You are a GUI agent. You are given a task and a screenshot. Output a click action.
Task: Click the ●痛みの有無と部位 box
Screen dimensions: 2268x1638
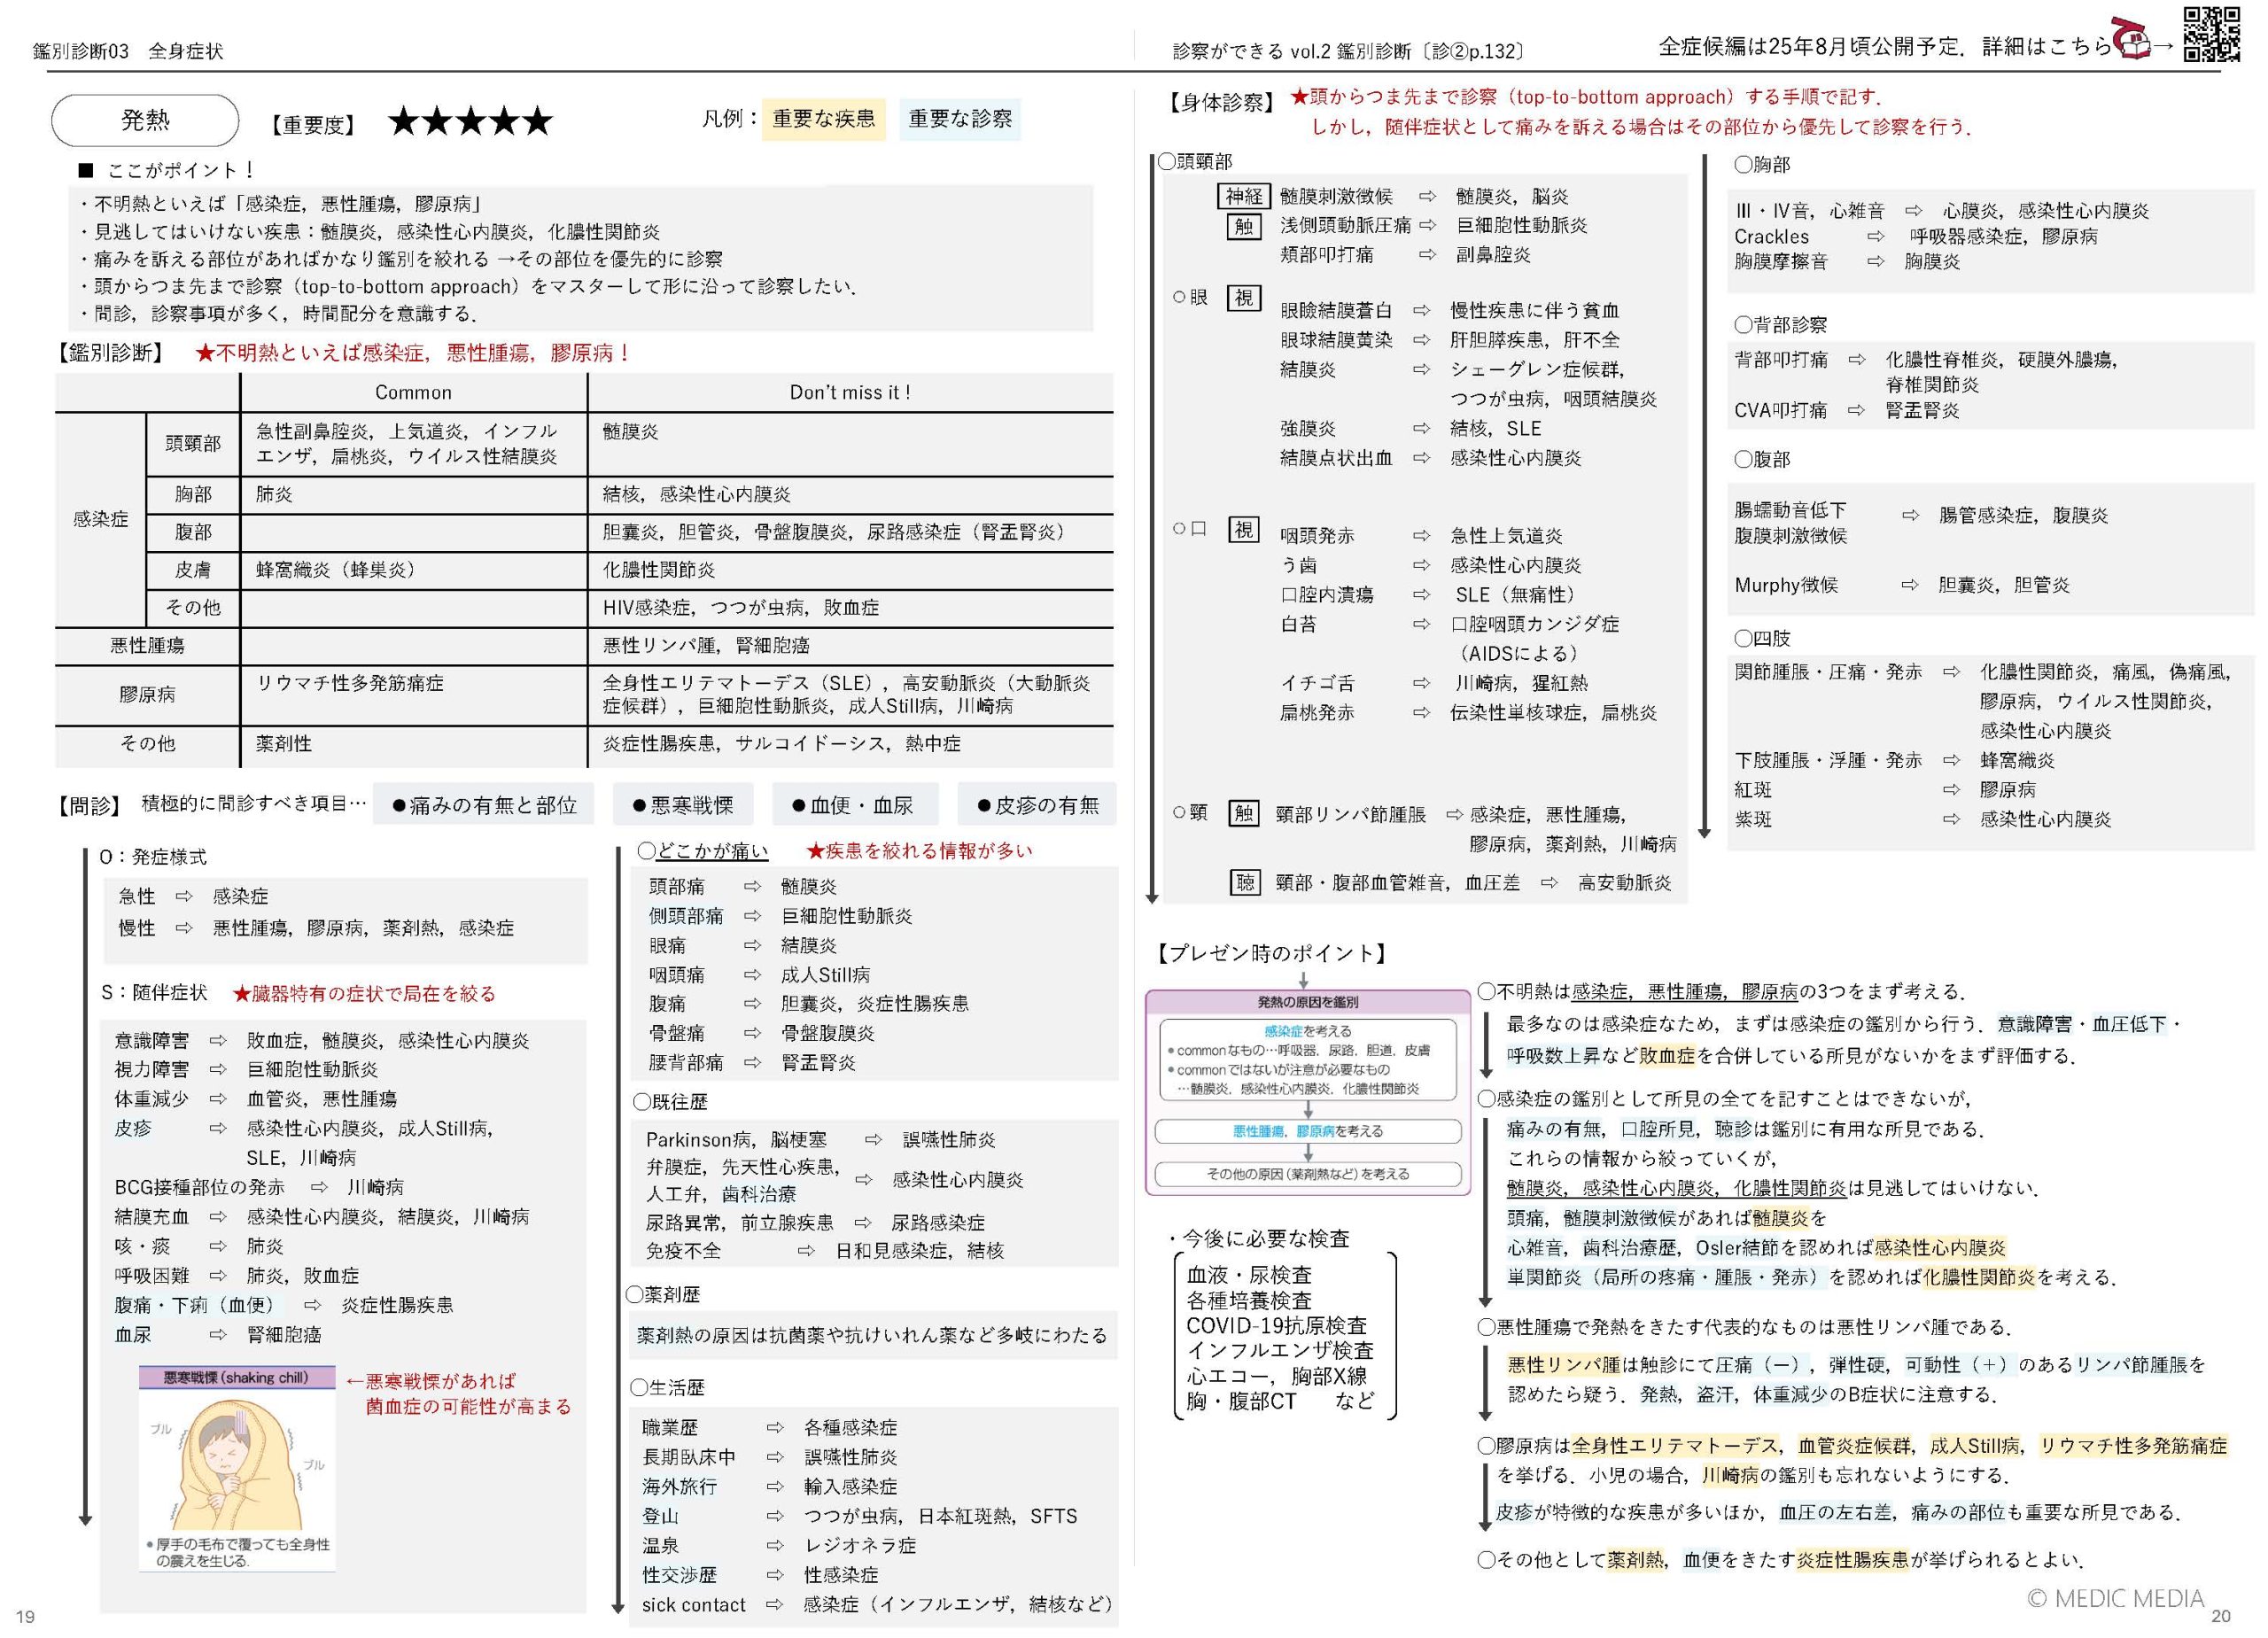[484, 805]
